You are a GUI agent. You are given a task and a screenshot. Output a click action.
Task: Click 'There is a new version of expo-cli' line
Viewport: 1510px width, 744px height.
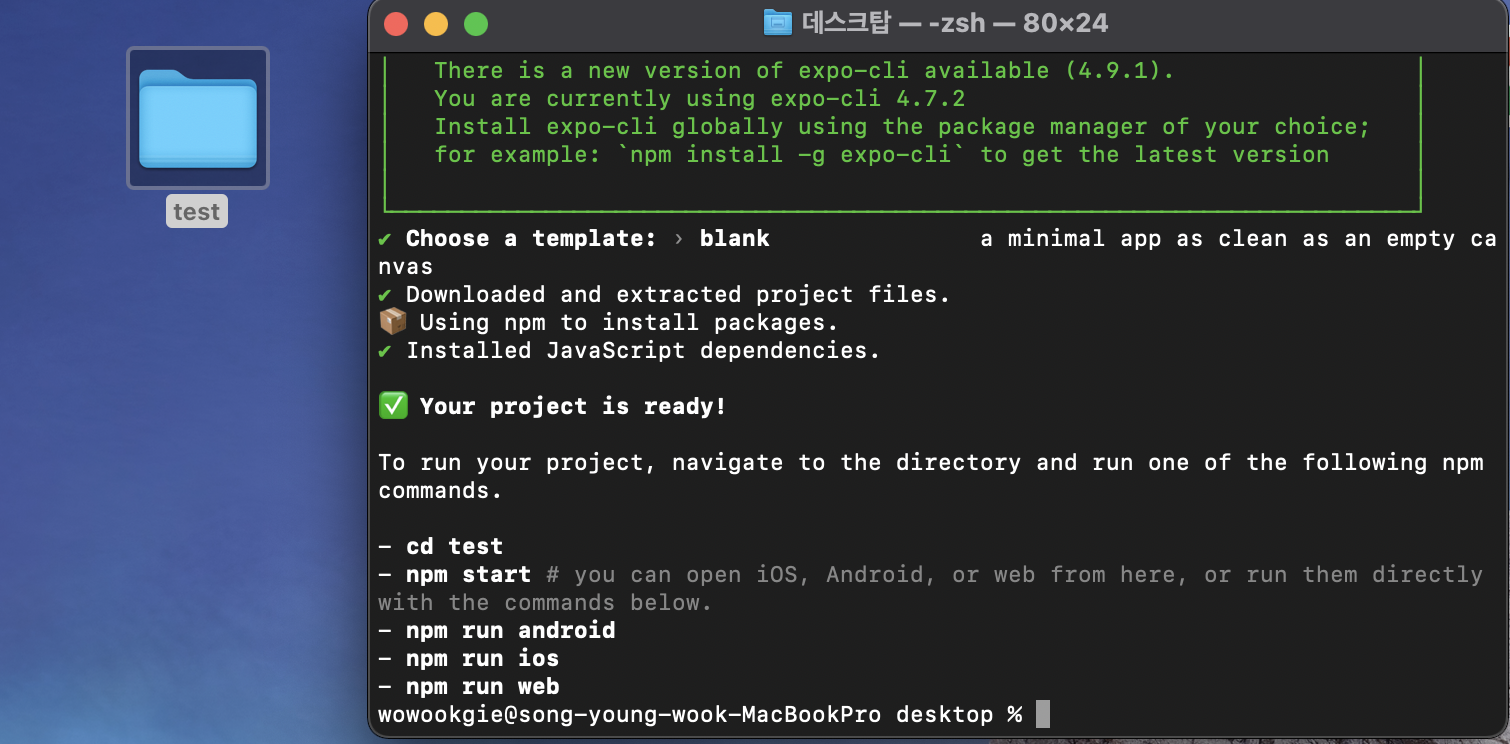tap(804, 70)
